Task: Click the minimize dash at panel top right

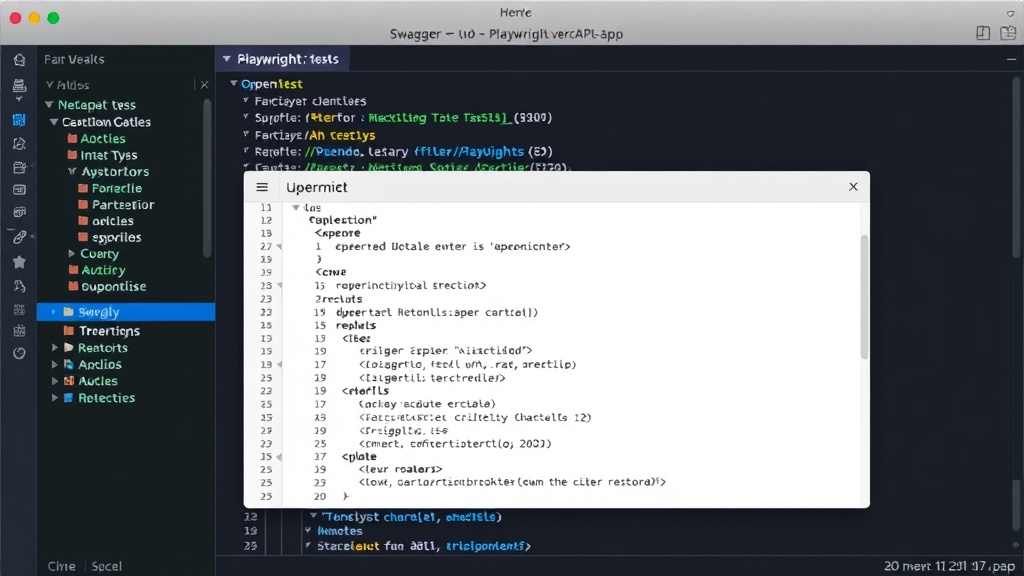Action: click(x=1011, y=59)
